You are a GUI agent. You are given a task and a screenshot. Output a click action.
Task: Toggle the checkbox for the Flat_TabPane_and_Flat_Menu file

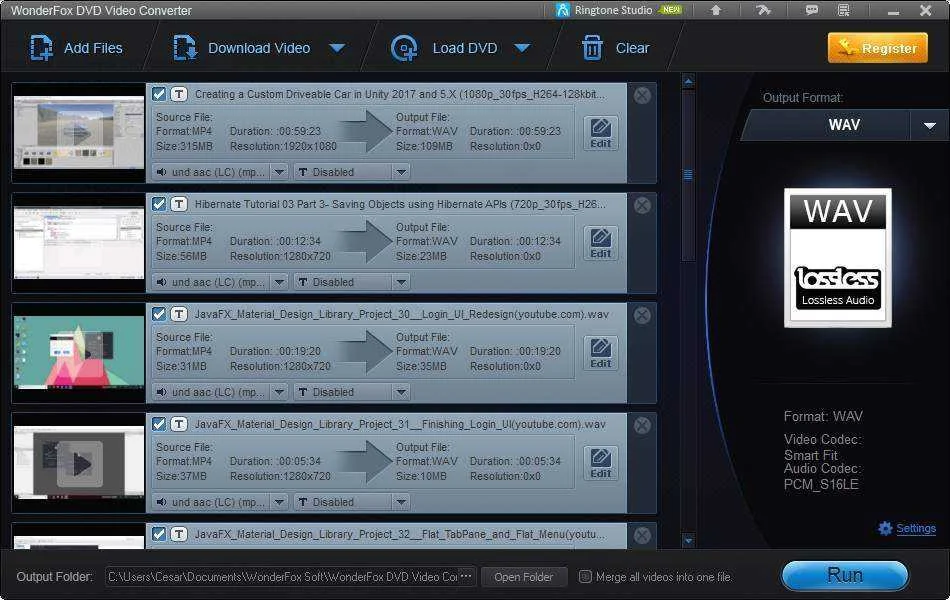tap(159, 534)
